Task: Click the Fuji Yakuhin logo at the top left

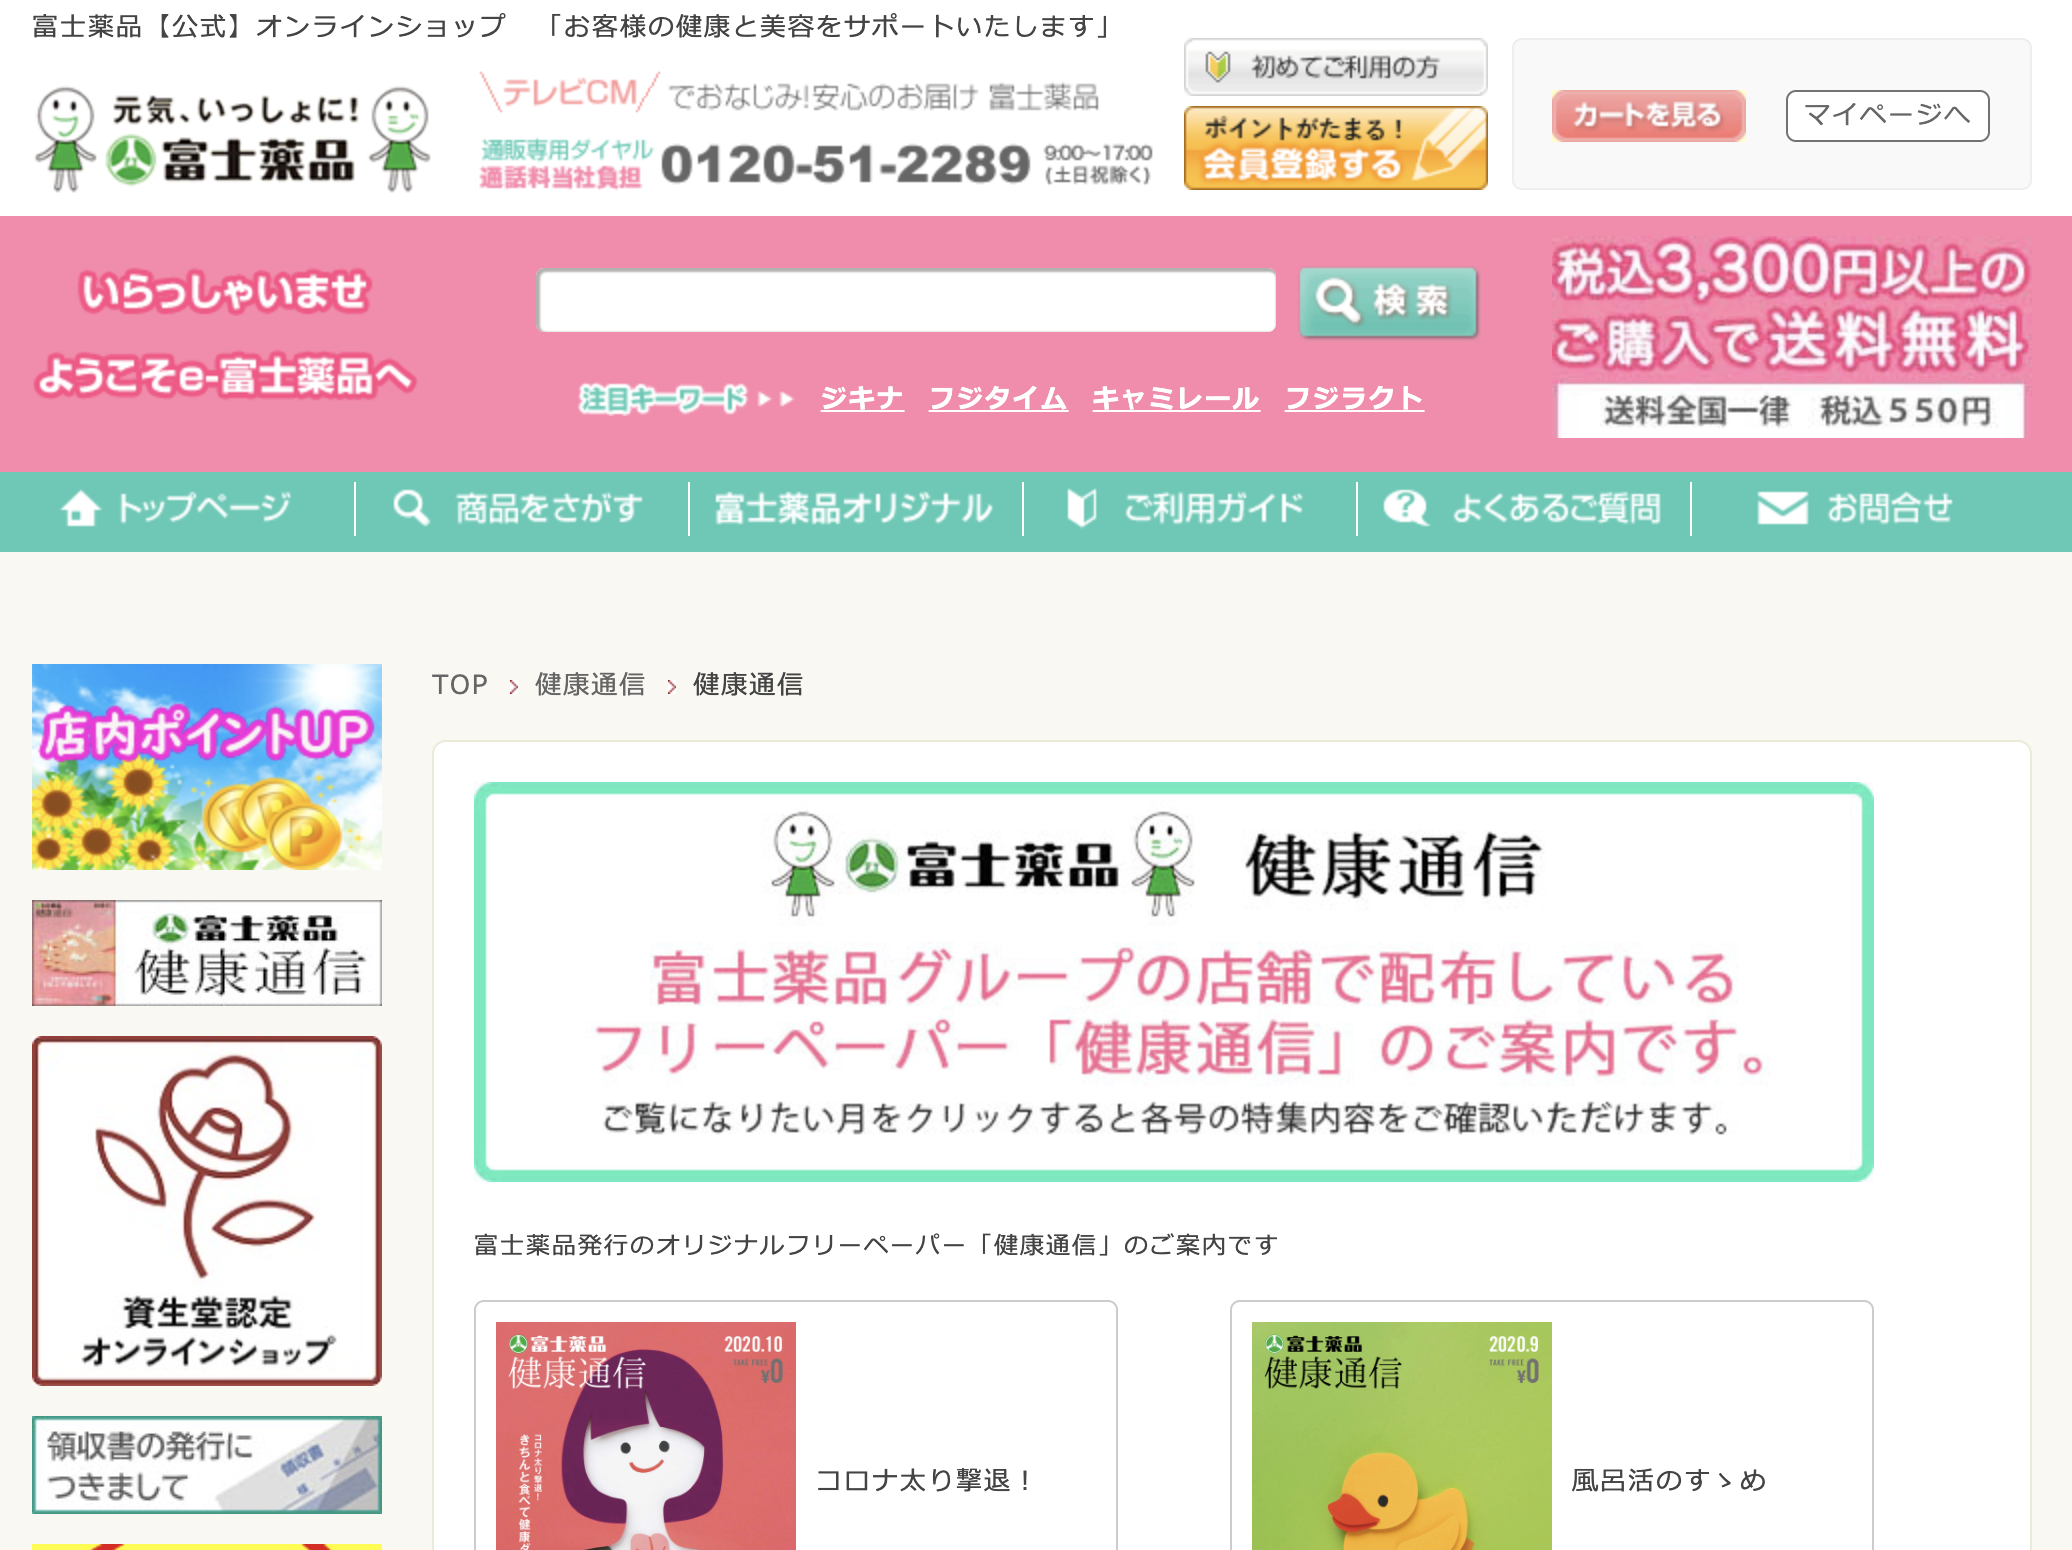Action: (233, 138)
